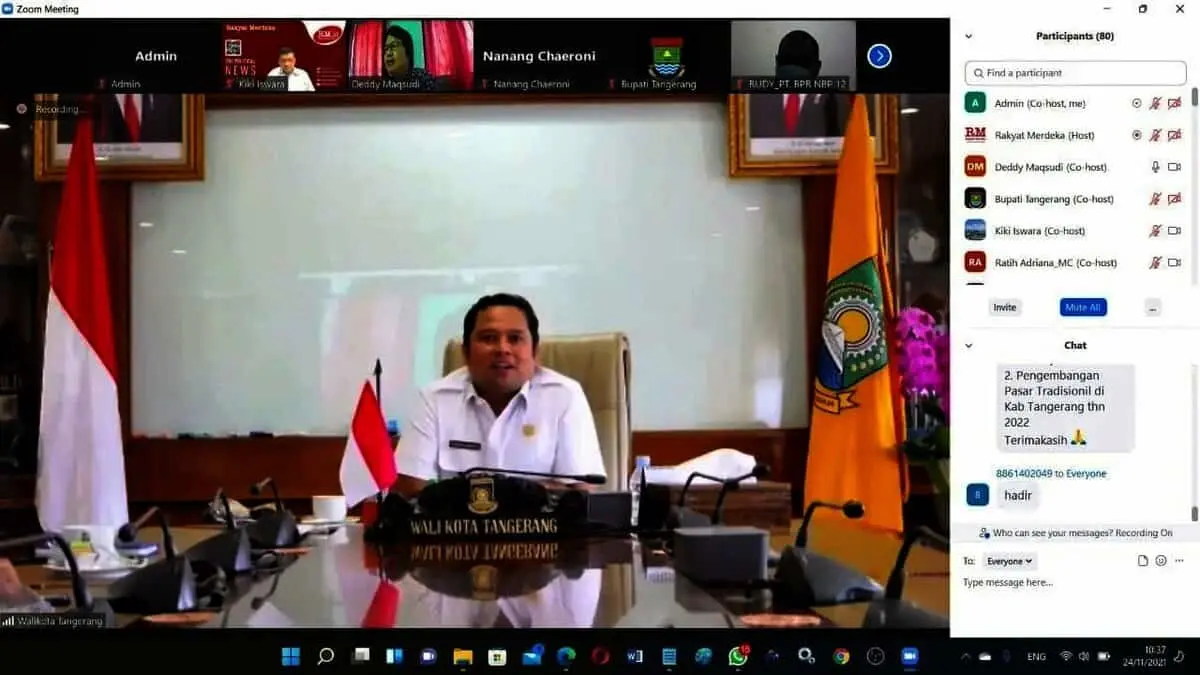Collapse the Participants panel chevron
Screen dimensions: 1200x675
pyautogui.click(x=968, y=36)
